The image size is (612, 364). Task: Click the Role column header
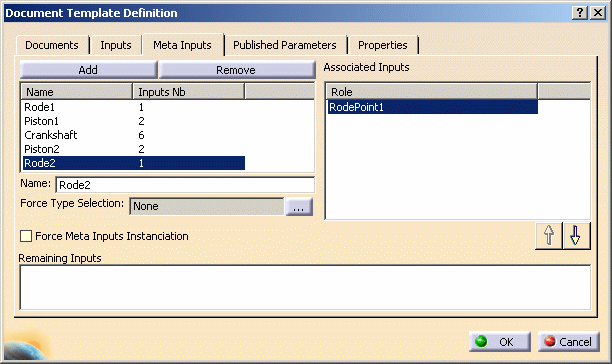click(x=432, y=92)
